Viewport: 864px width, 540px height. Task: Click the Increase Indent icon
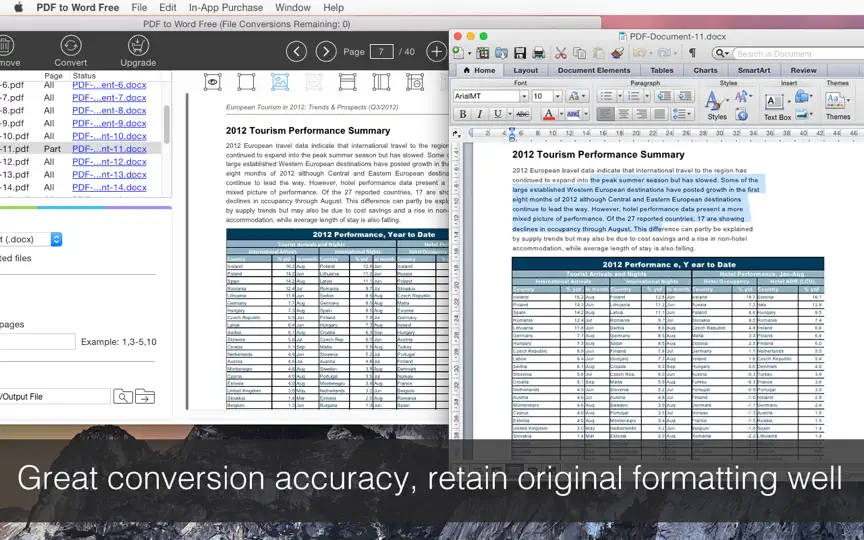(x=684, y=96)
